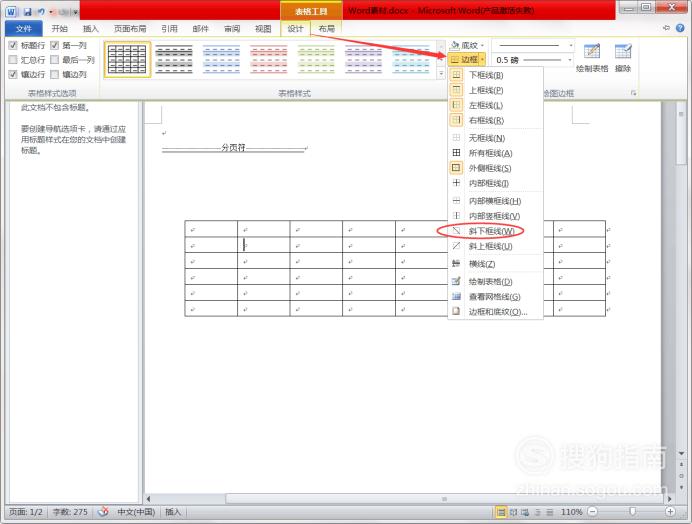Switch to web layout view icon

[x=525, y=512]
